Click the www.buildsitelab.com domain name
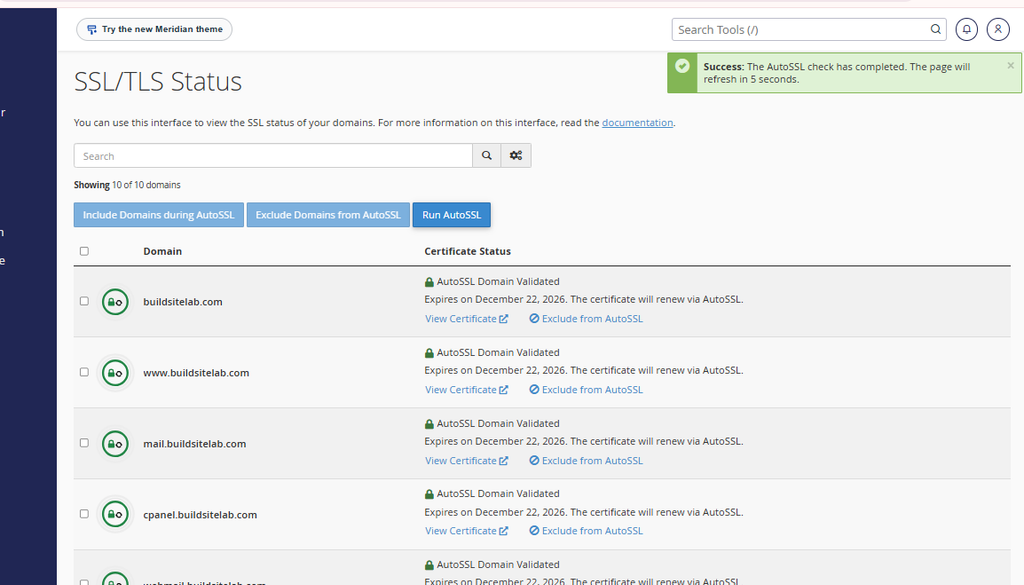Image resolution: width=1024 pixels, height=585 pixels. [196, 373]
